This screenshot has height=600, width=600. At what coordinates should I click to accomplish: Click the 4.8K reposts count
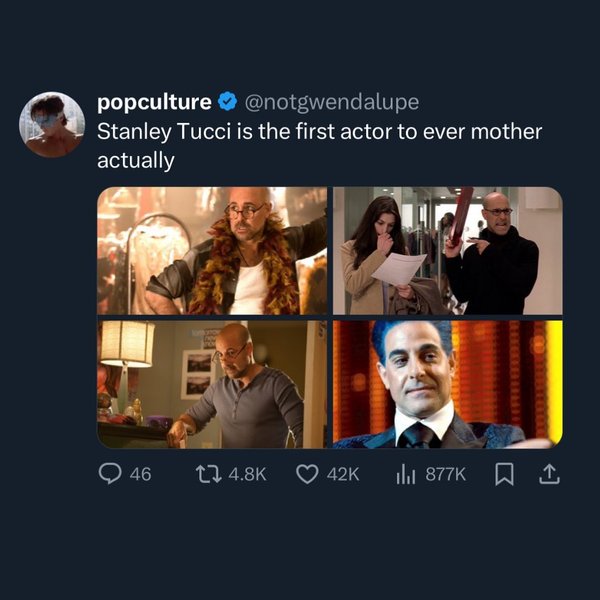[248, 475]
